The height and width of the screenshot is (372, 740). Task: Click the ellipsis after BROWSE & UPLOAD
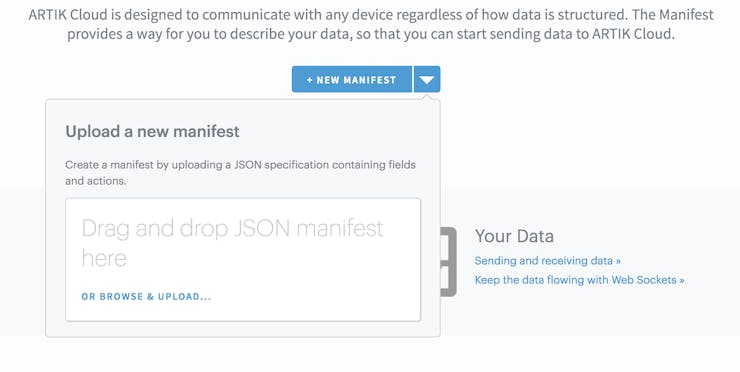(205, 297)
